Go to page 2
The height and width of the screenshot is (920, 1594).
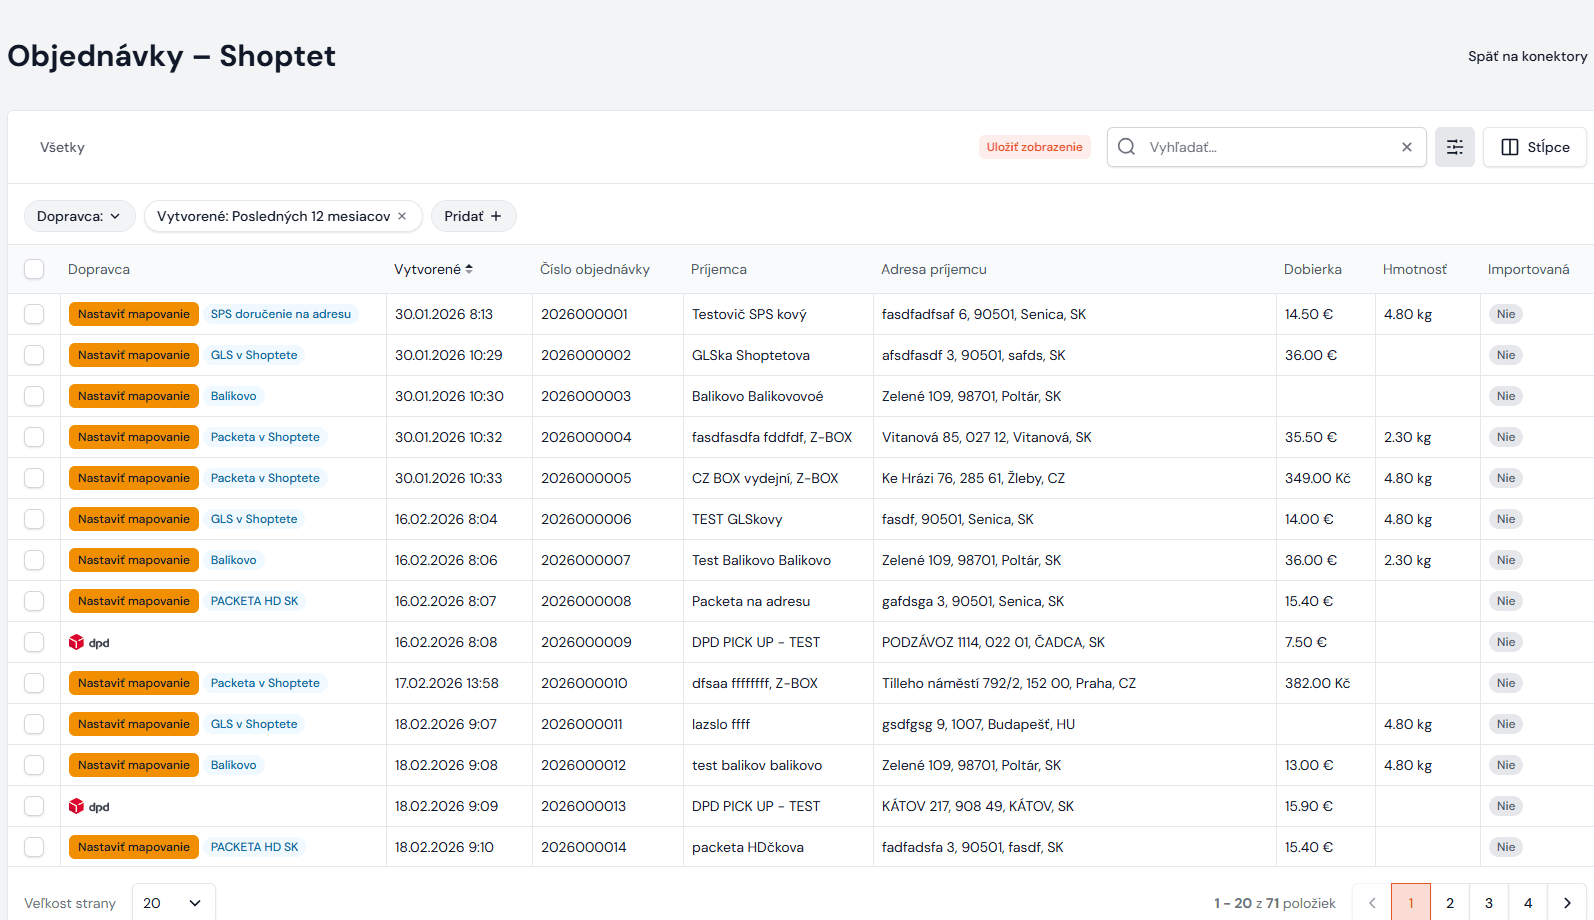tap(1449, 903)
